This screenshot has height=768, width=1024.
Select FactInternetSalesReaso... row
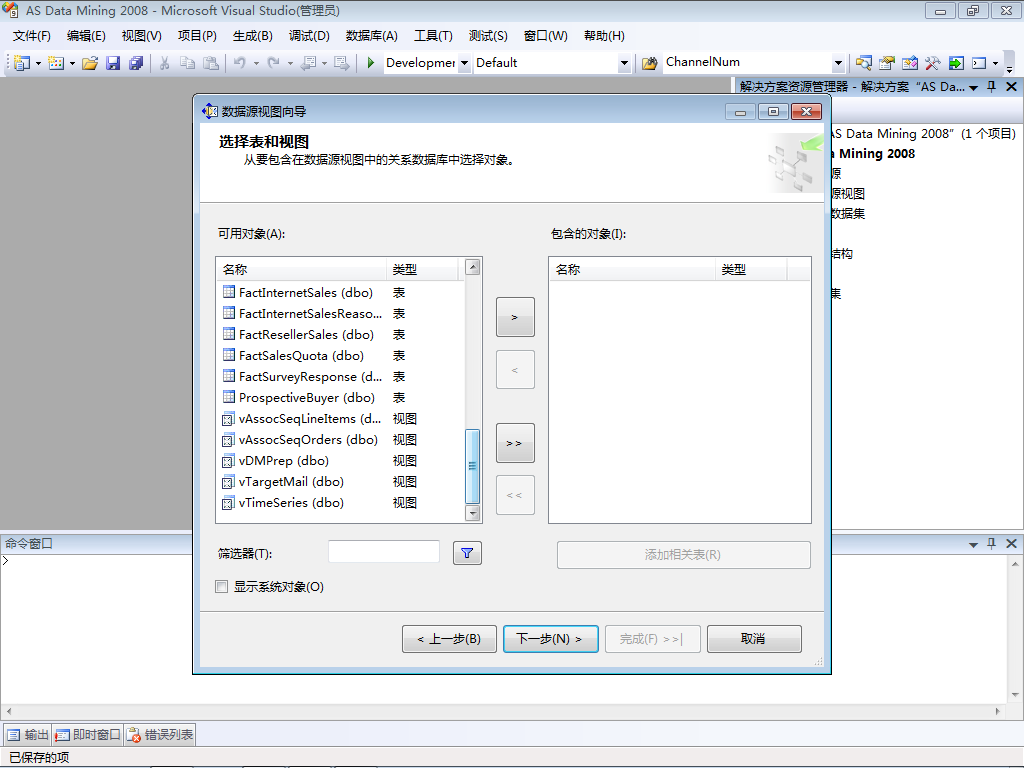tap(342, 313)
